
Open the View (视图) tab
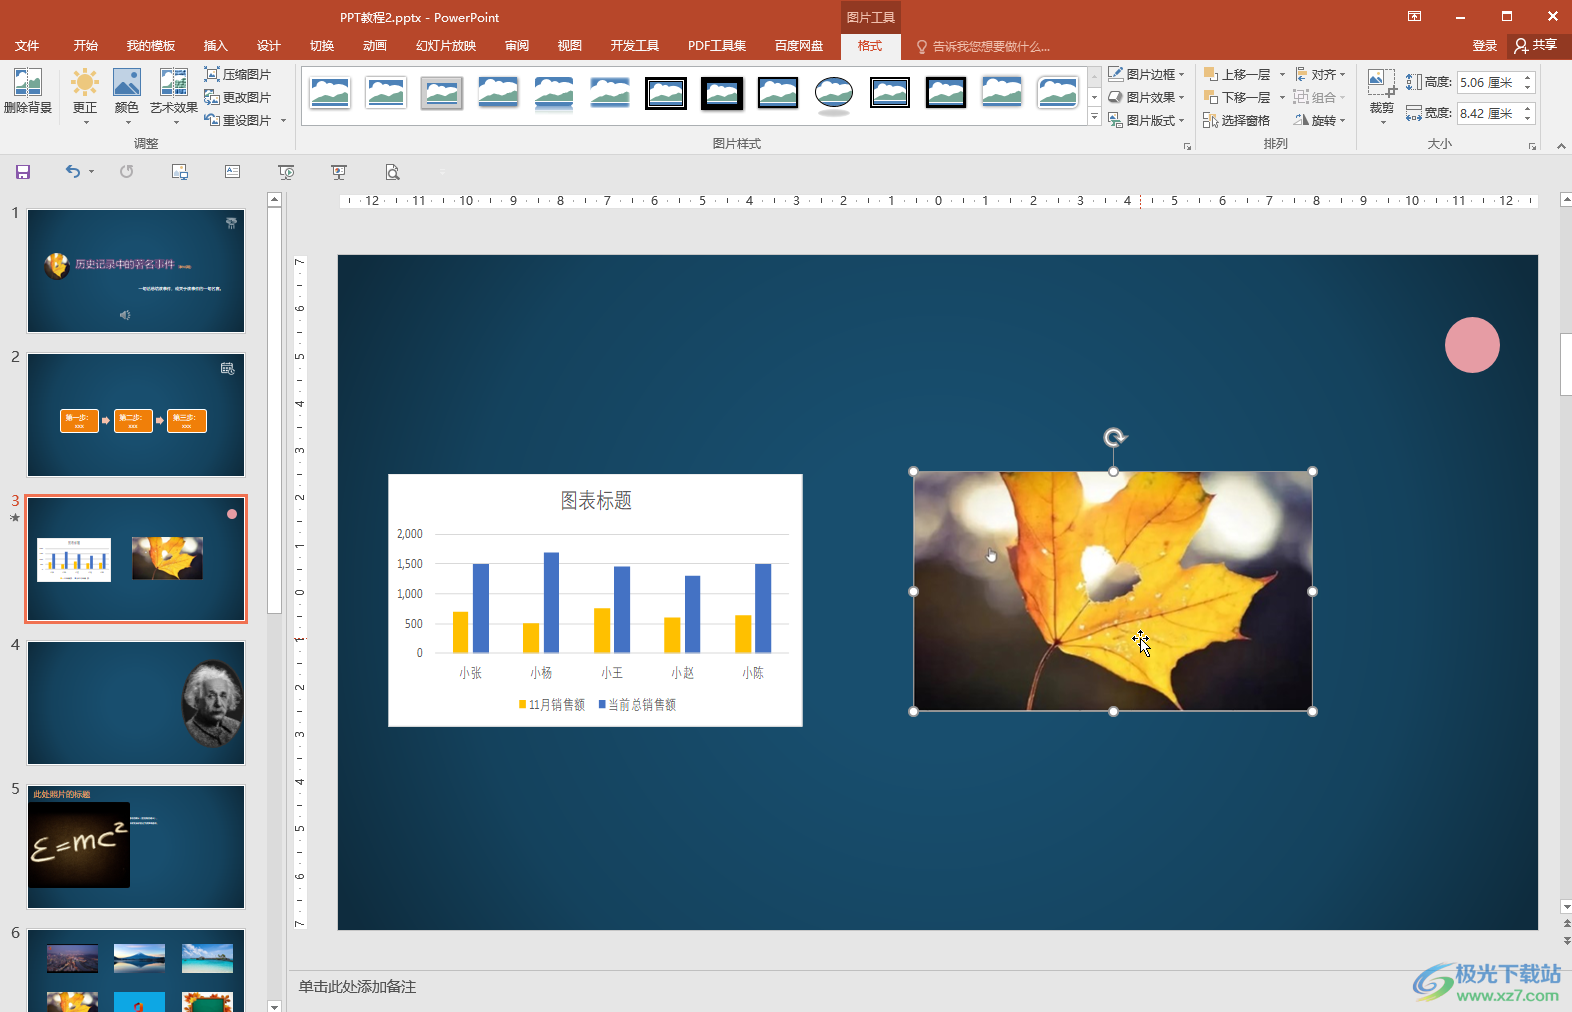point(570,46)
